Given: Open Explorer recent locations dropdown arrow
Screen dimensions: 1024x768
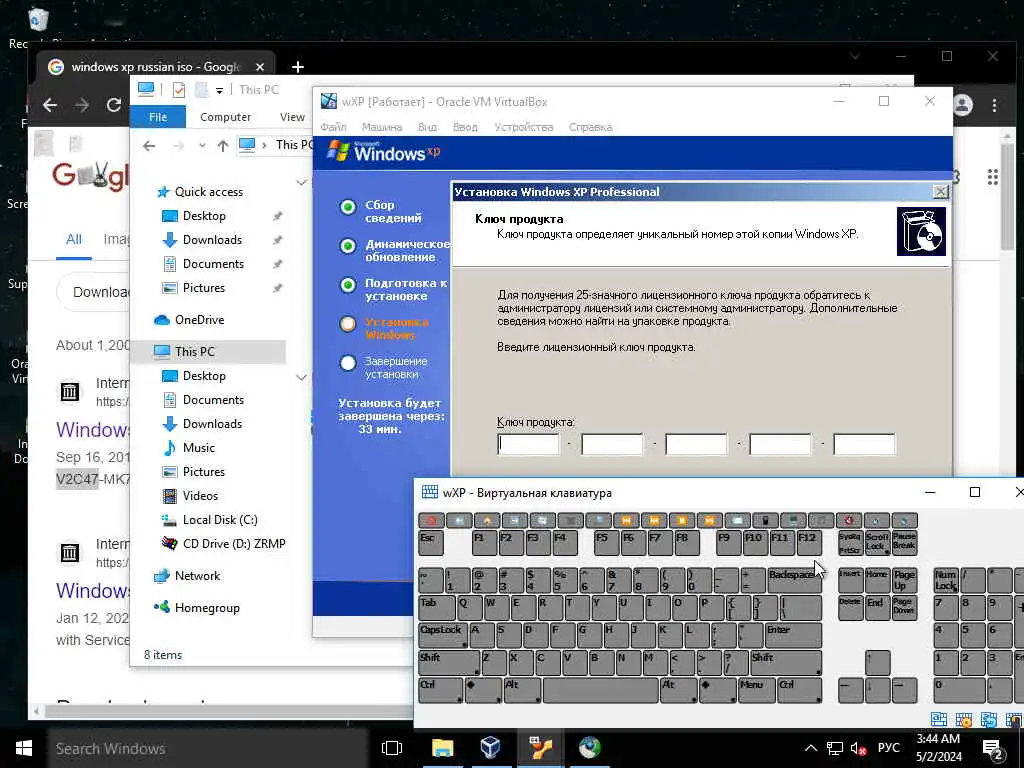Looking at the screenshot, I should (202, 146).
